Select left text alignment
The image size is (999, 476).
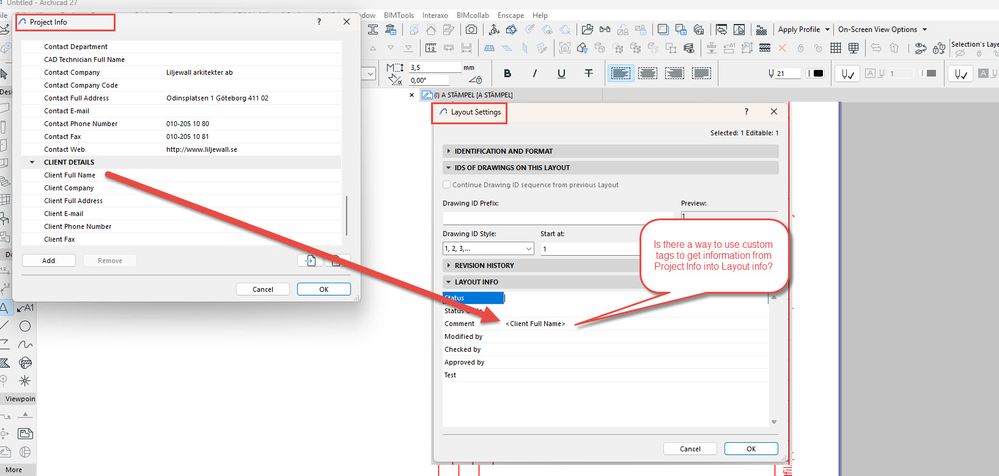[x=619, y=74]
